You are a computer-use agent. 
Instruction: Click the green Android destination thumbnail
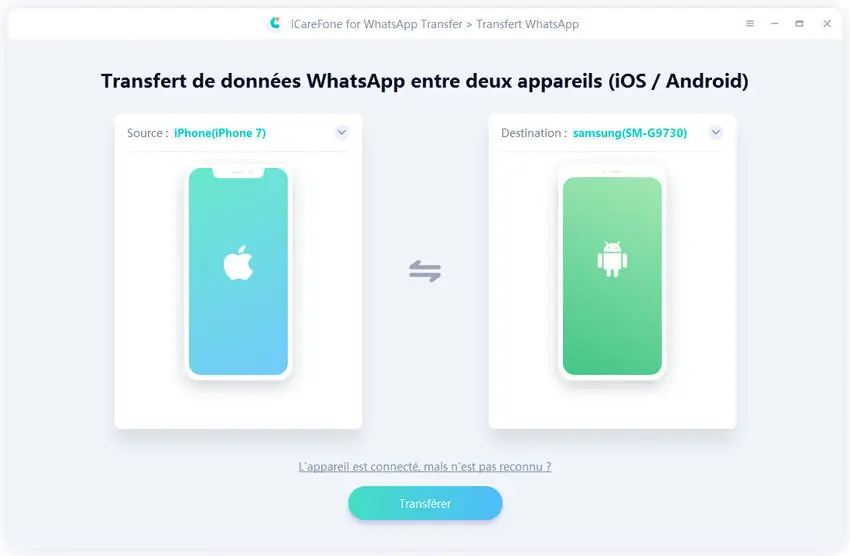tap(612, 271)
